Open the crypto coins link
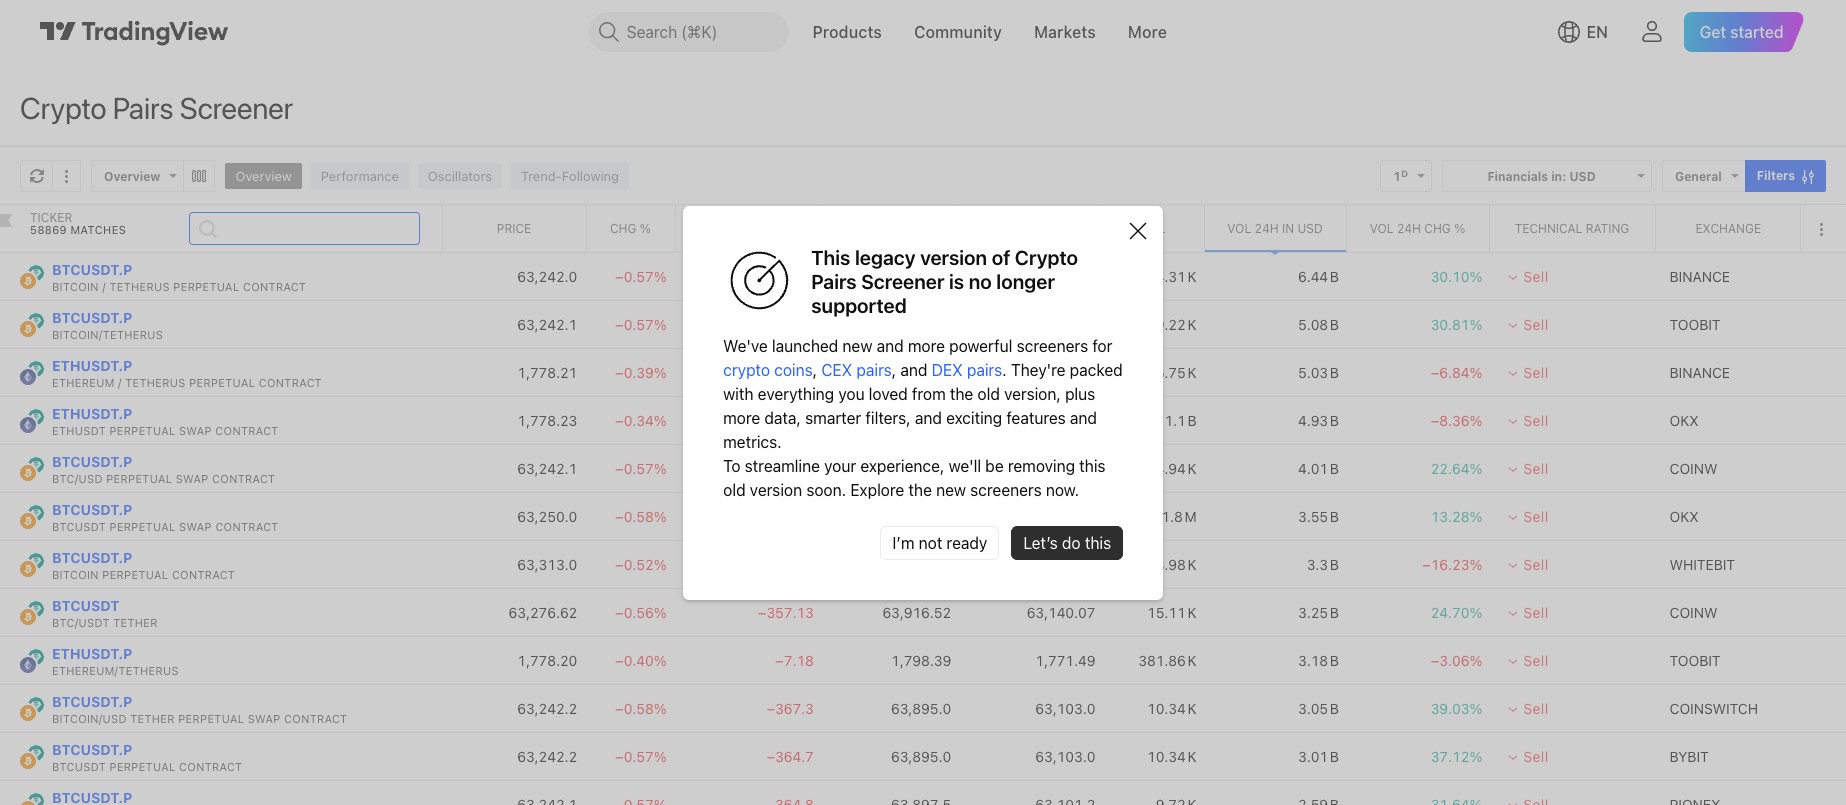 pos(768,370)
